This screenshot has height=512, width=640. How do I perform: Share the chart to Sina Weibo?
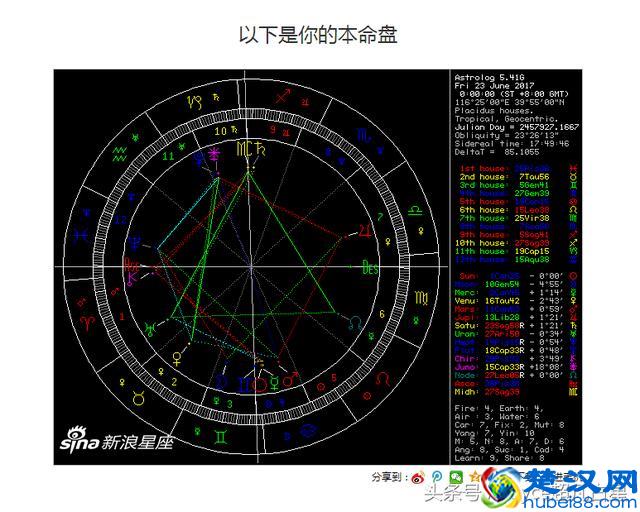click(x=418, y=477)
